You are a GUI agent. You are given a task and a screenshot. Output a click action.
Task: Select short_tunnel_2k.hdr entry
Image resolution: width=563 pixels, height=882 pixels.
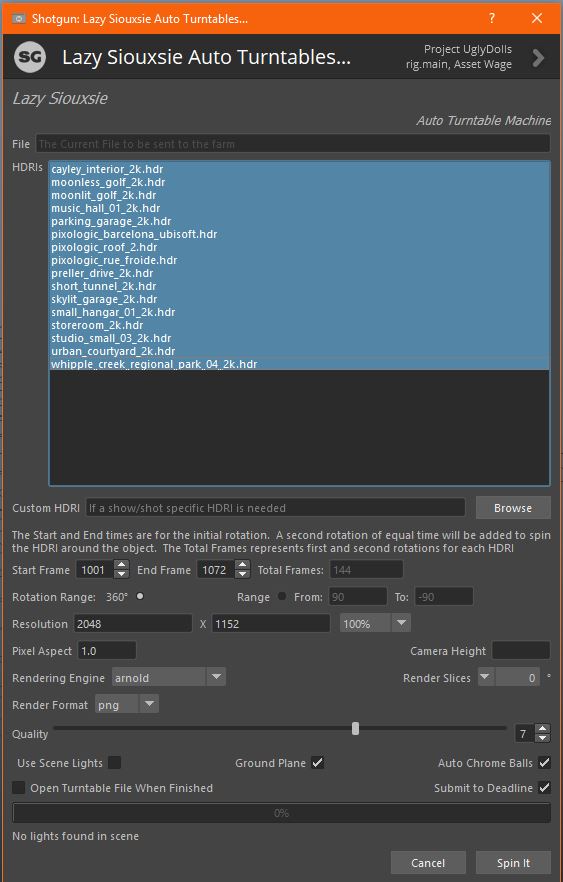[x=299, y=285]
